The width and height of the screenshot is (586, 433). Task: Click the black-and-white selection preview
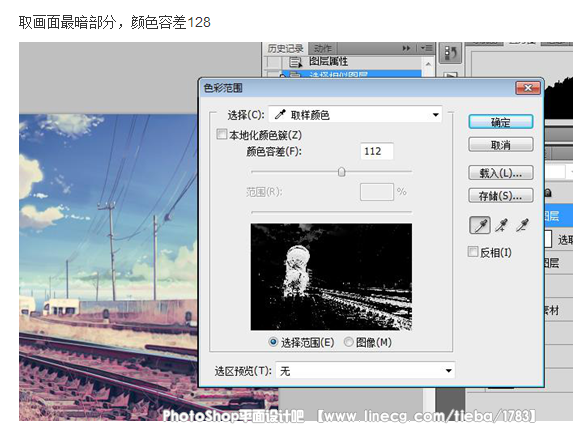point(331,277)
